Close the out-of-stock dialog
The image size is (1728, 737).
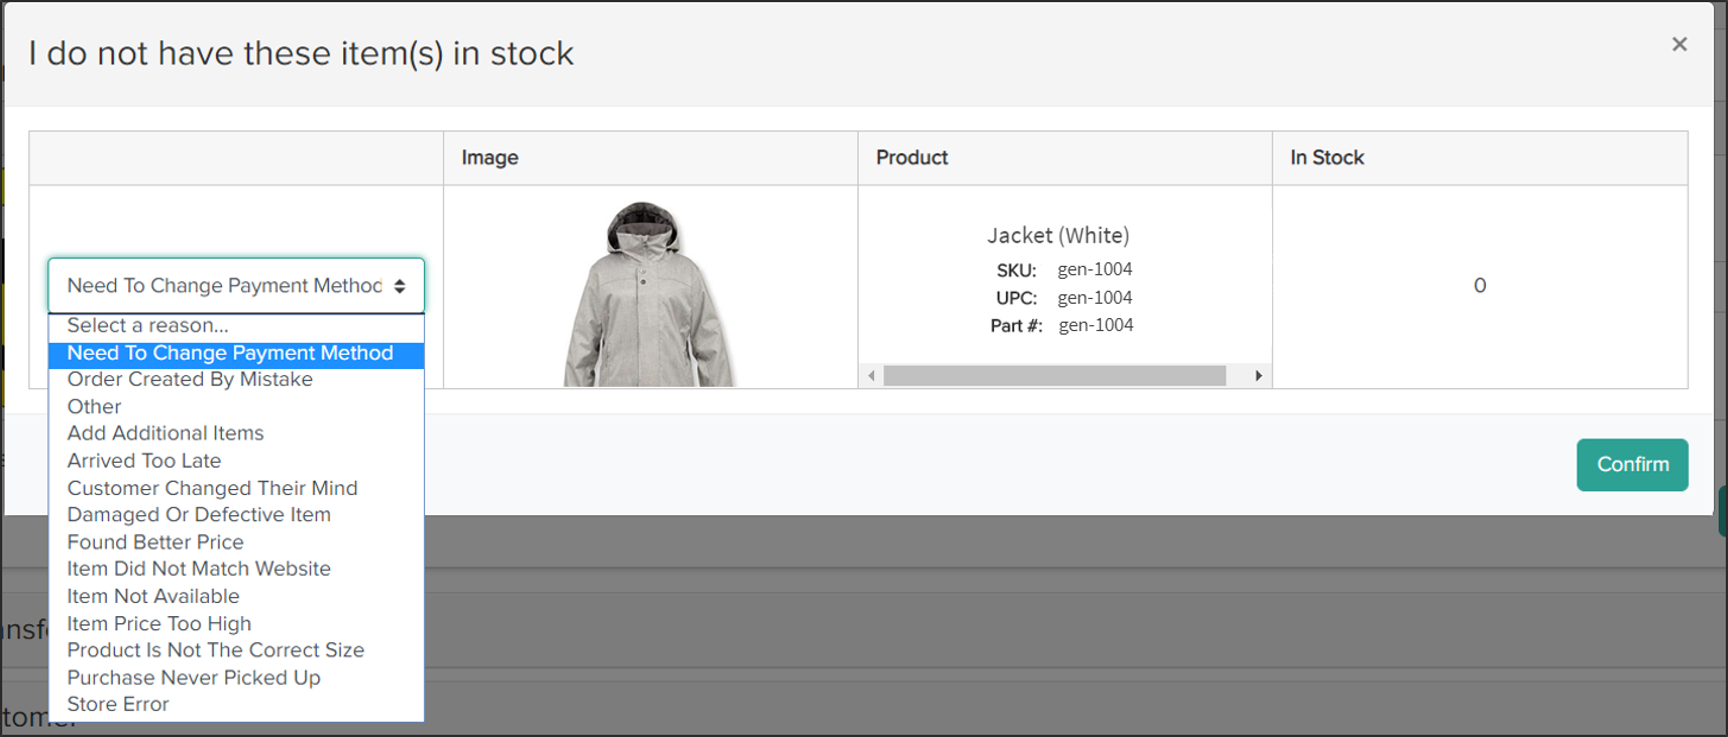[x=1679, y=44]
